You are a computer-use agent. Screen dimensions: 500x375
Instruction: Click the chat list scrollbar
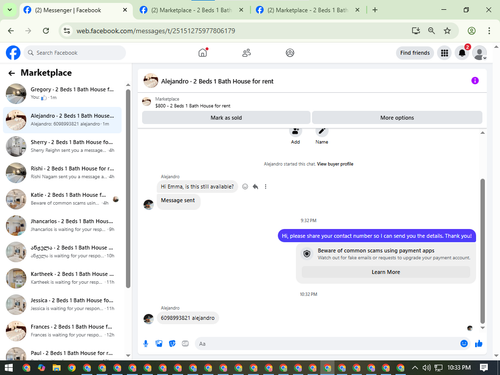(128, 189)
